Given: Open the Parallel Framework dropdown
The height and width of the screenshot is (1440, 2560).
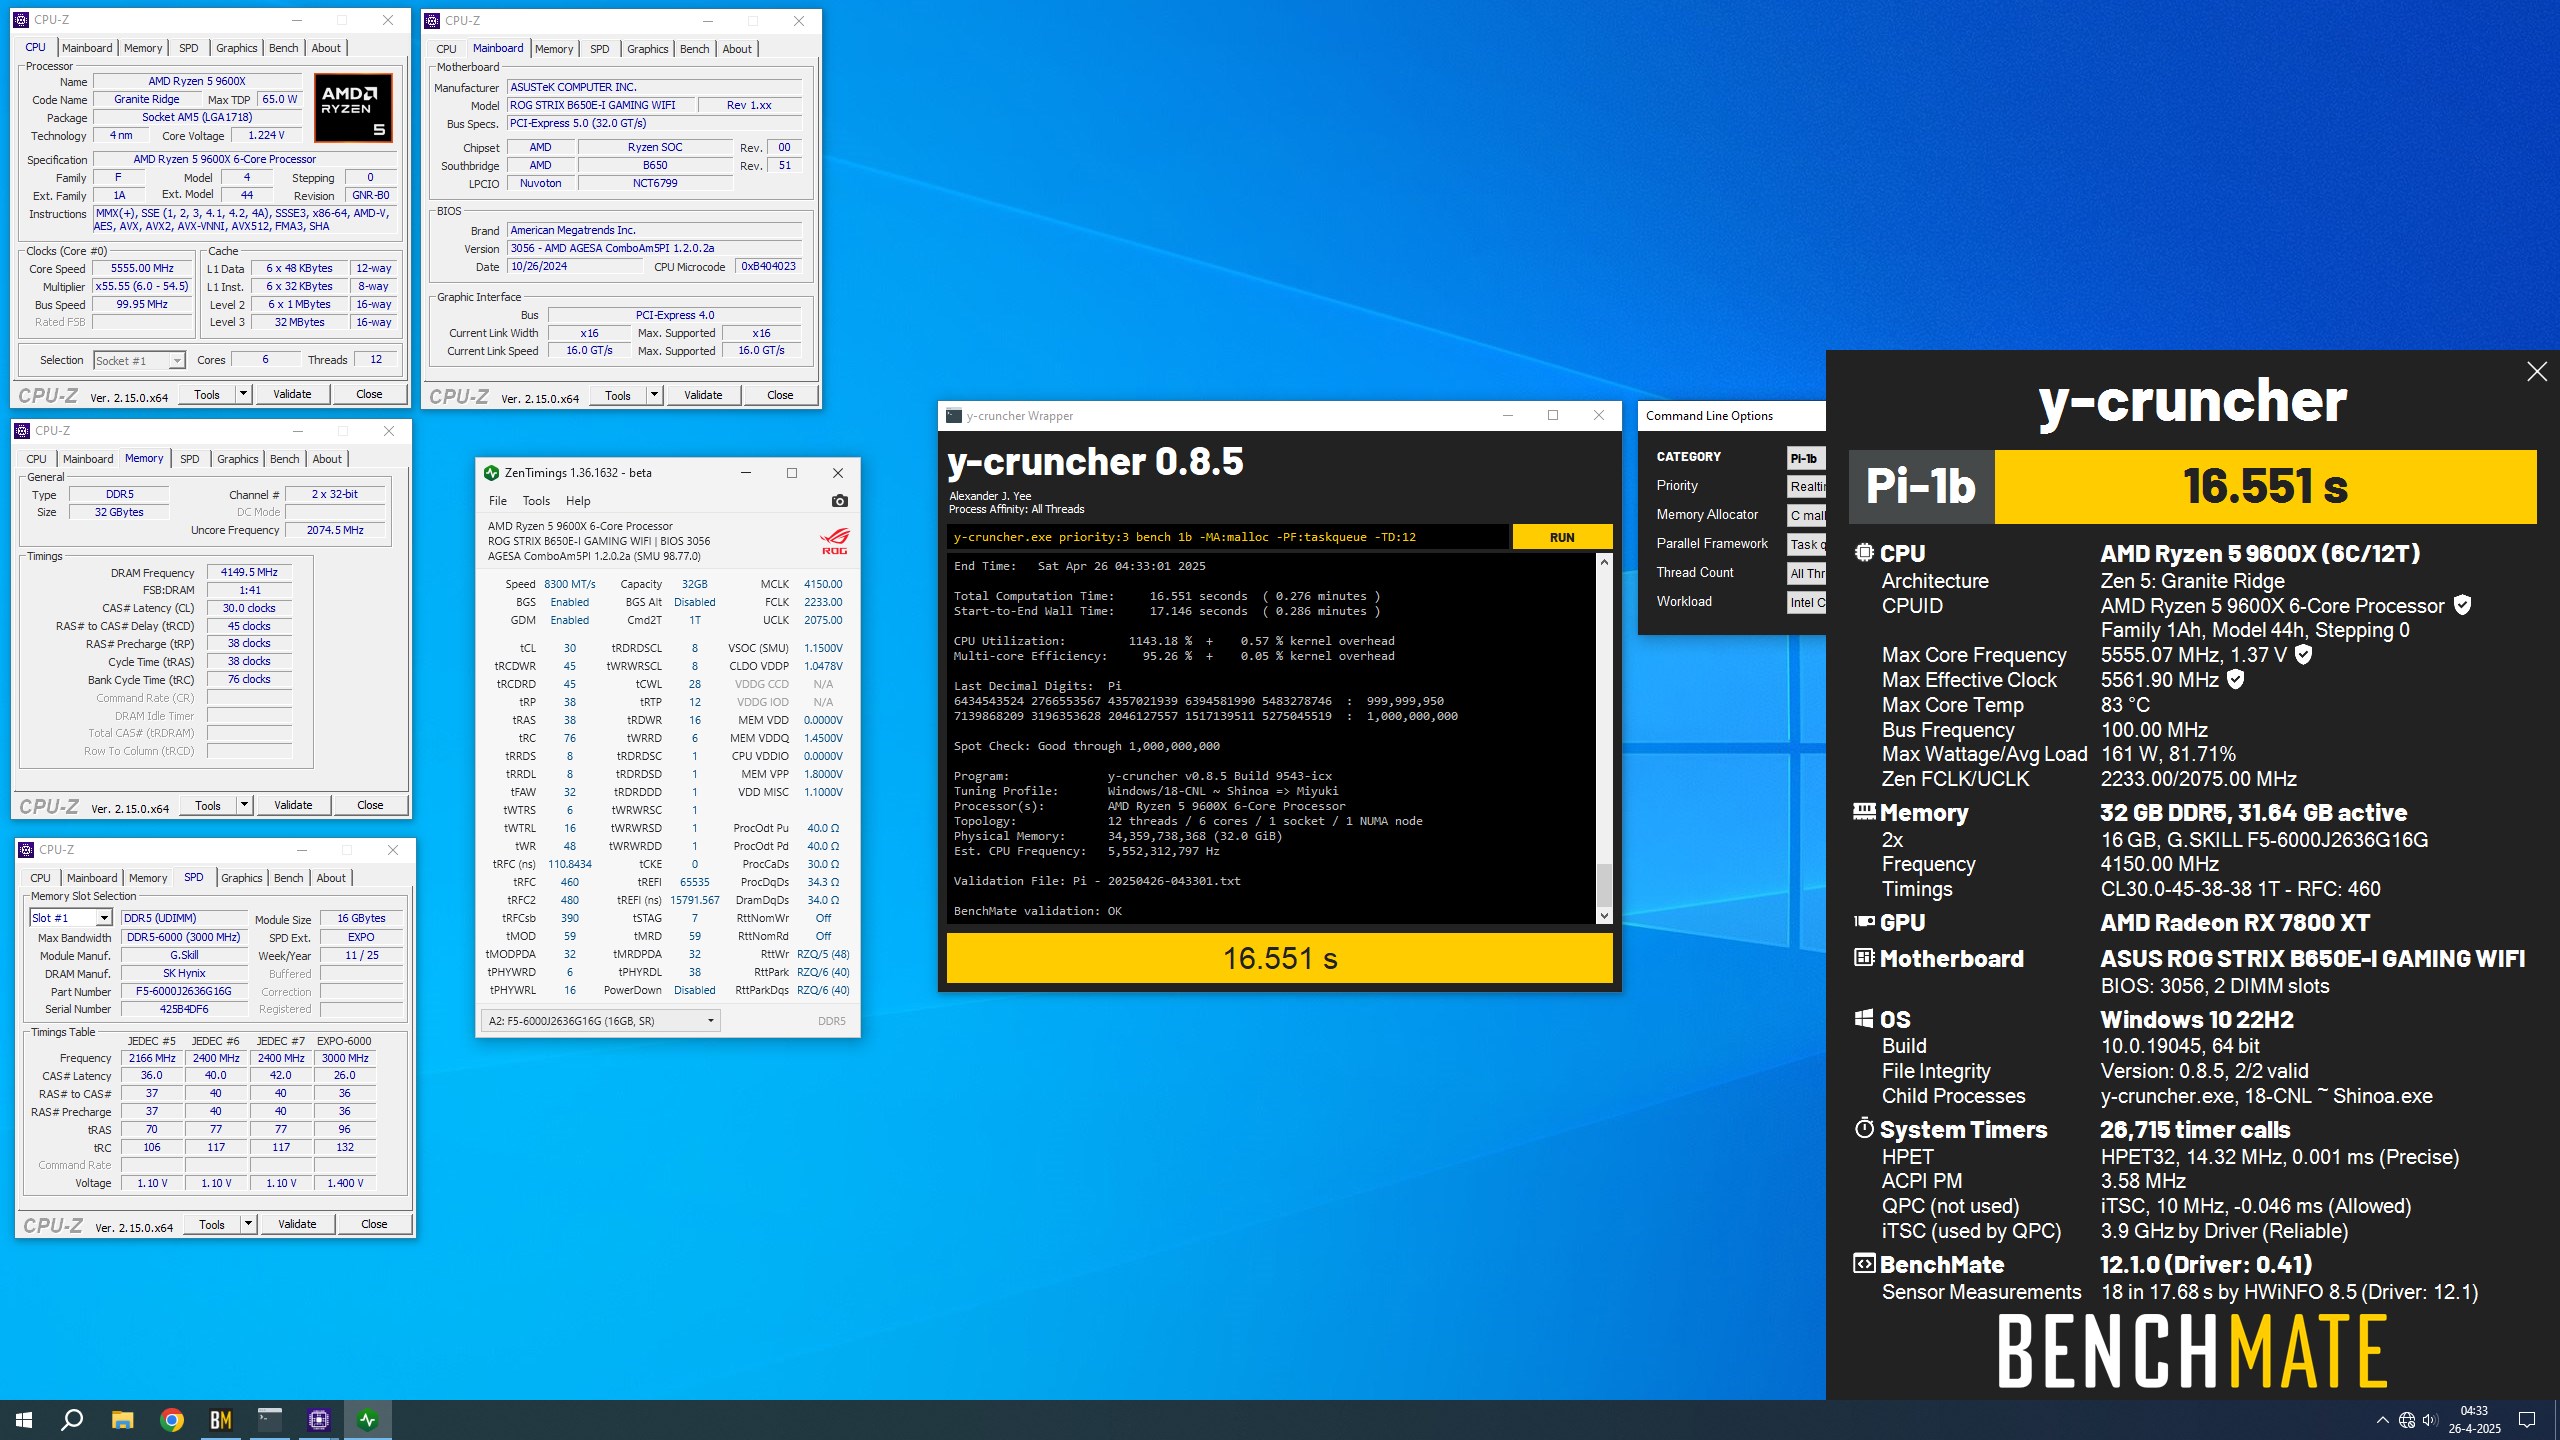Looking at the screenshot, I should pos(1806,545).
